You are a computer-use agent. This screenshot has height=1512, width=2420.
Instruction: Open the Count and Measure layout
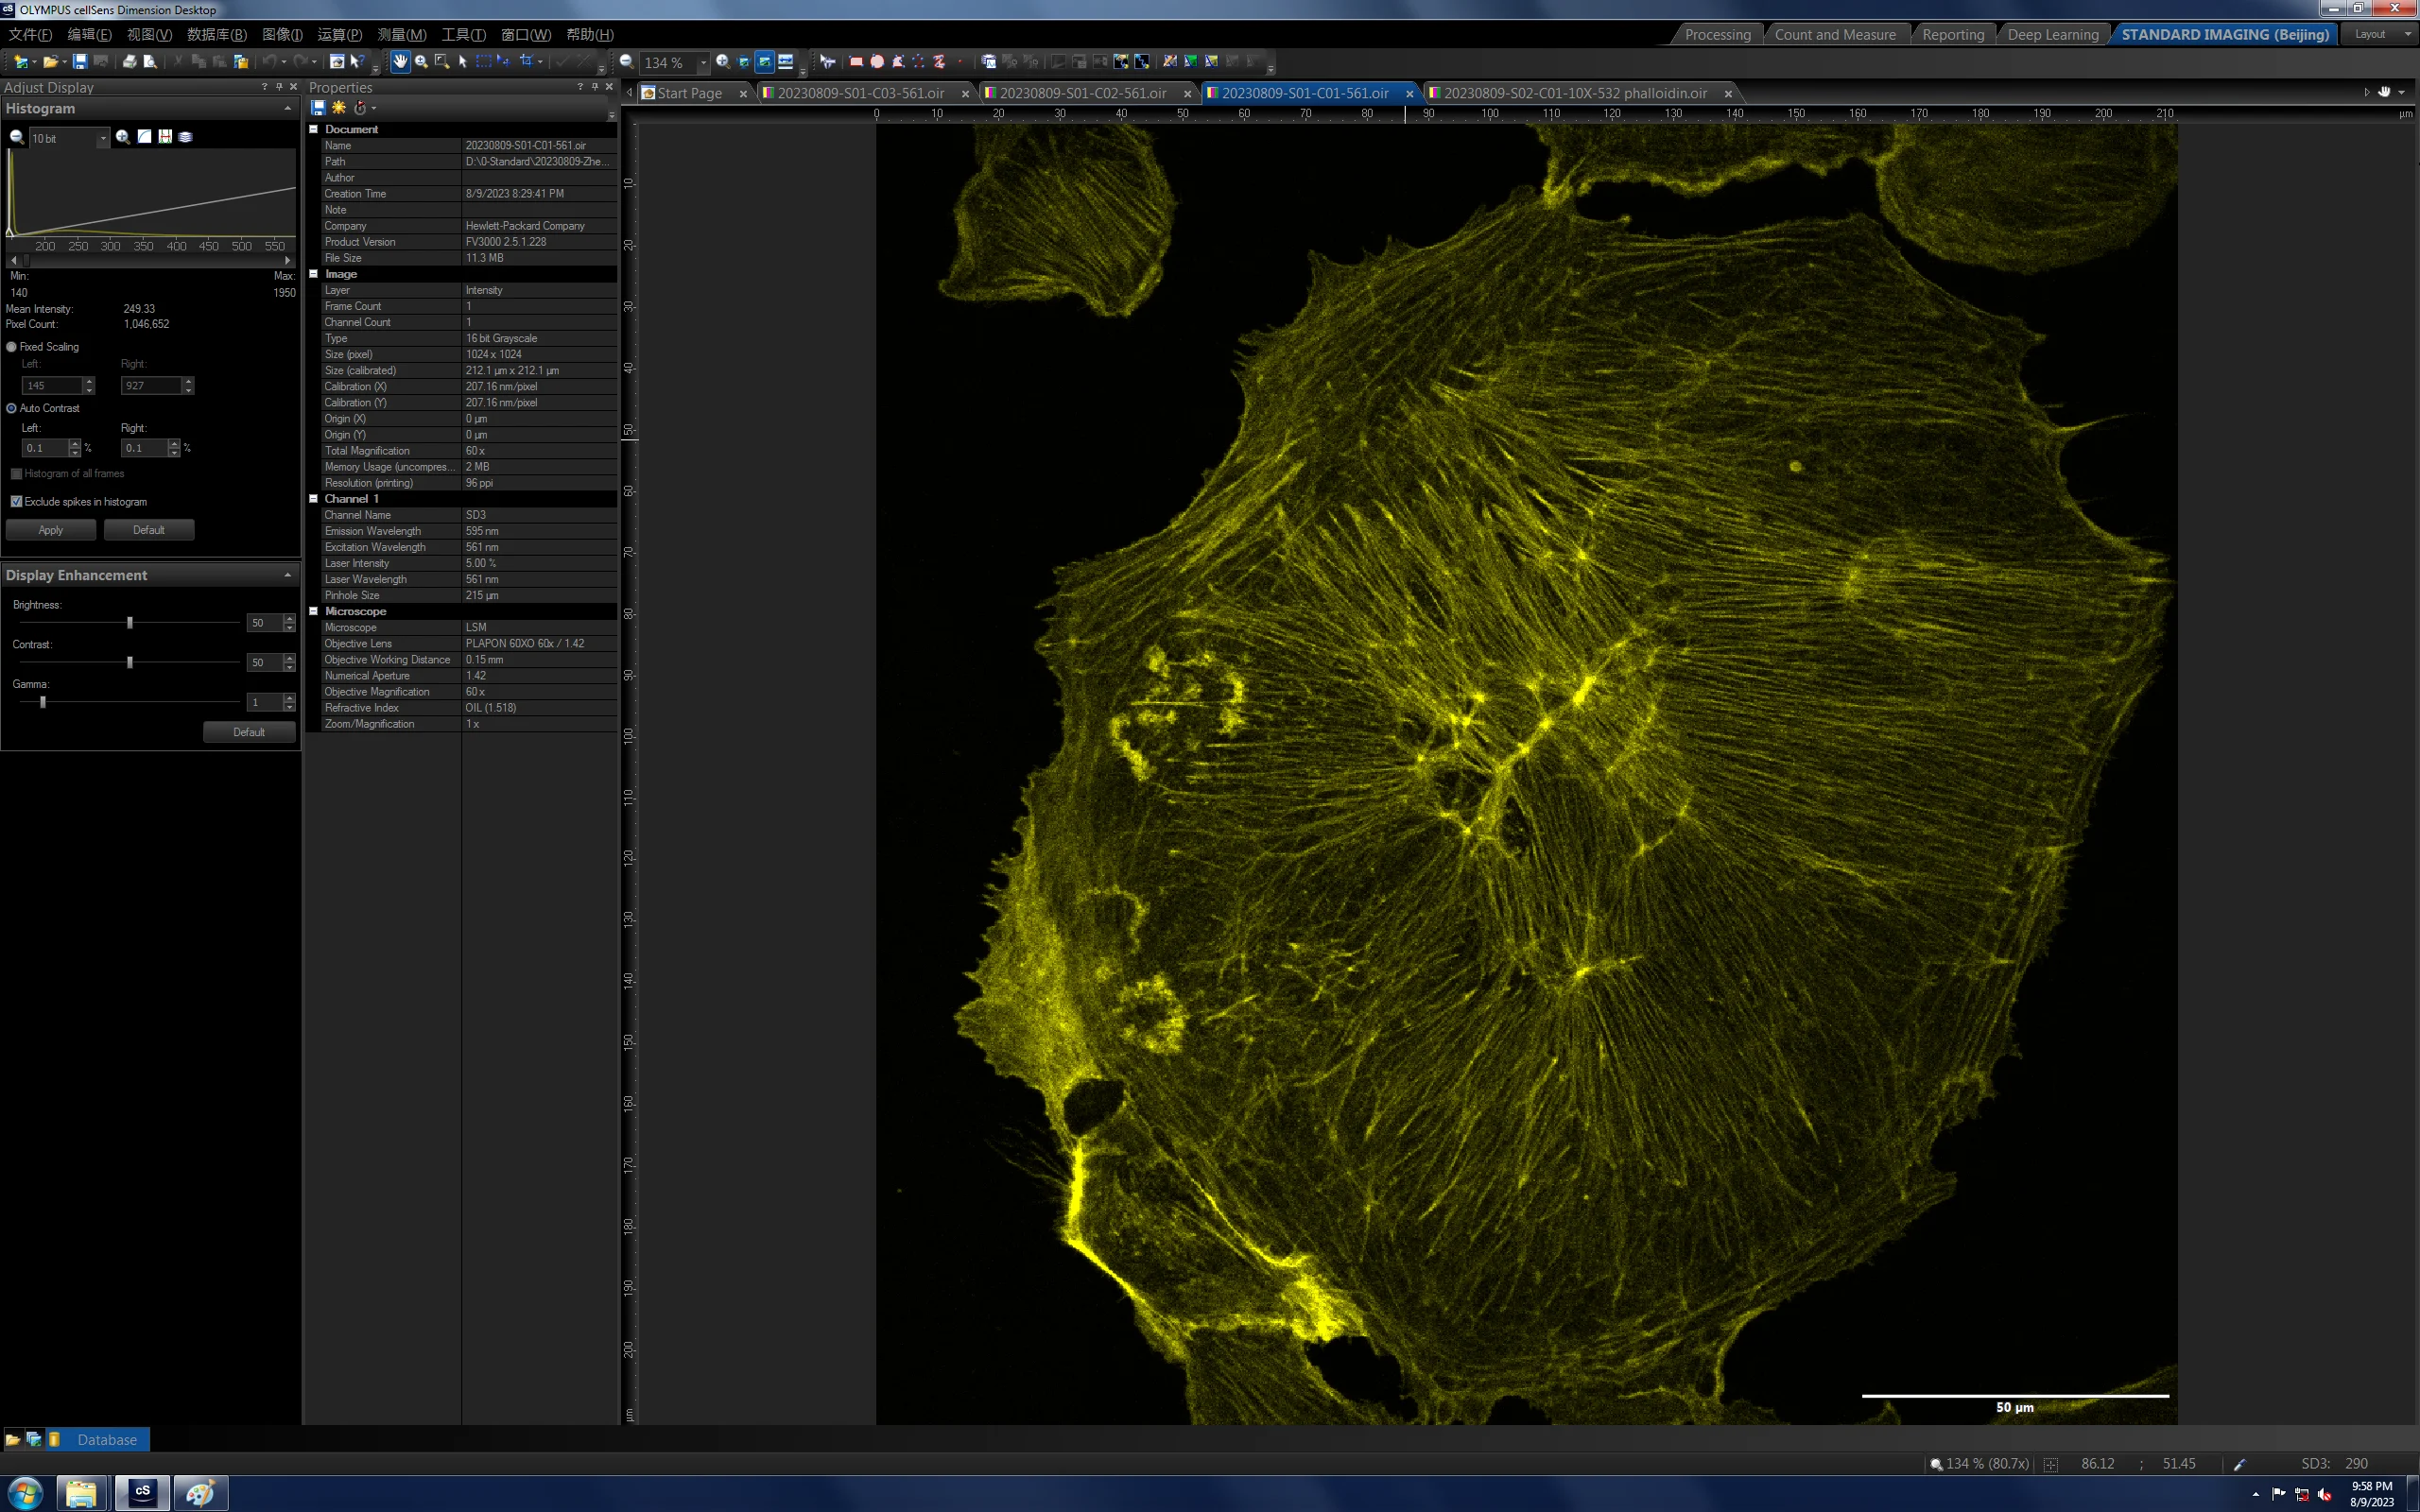[1835, 35]
